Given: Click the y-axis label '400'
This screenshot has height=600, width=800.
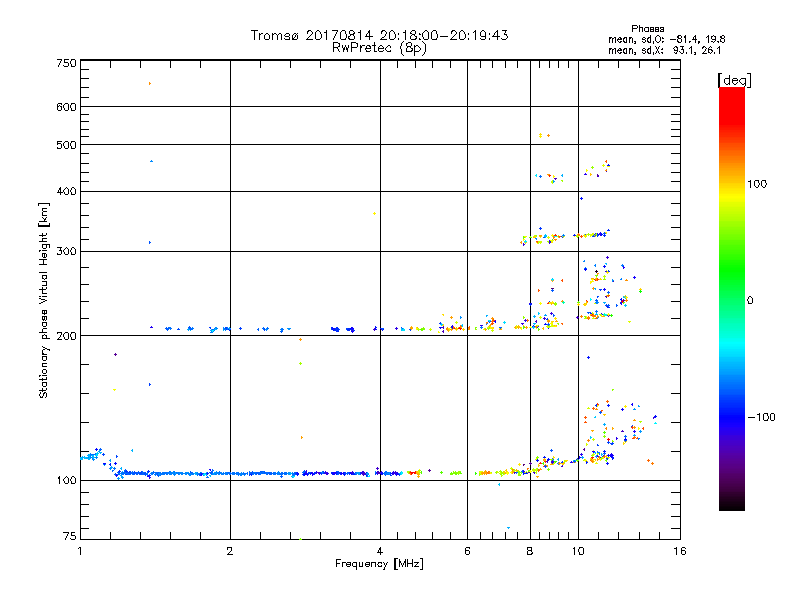Looking at the screenshot, I should coord(66,192).
